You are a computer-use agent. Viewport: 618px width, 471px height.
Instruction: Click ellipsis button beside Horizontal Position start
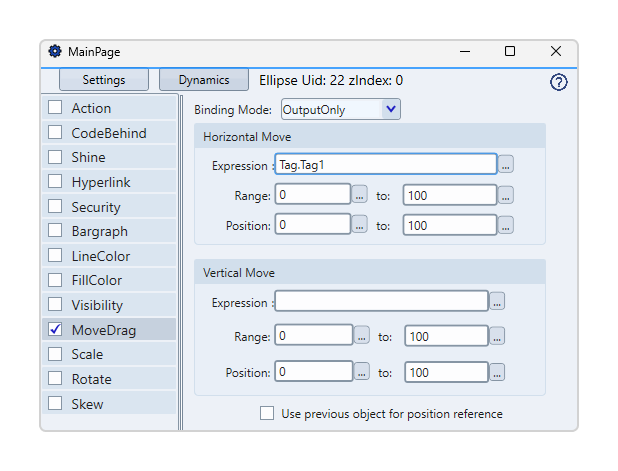[360, 226]
